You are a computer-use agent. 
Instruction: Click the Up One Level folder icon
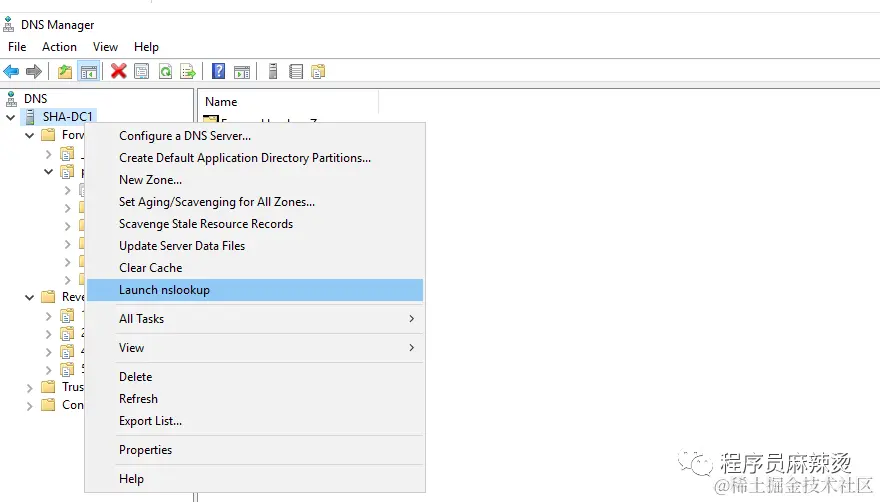[x=65, y=72]
